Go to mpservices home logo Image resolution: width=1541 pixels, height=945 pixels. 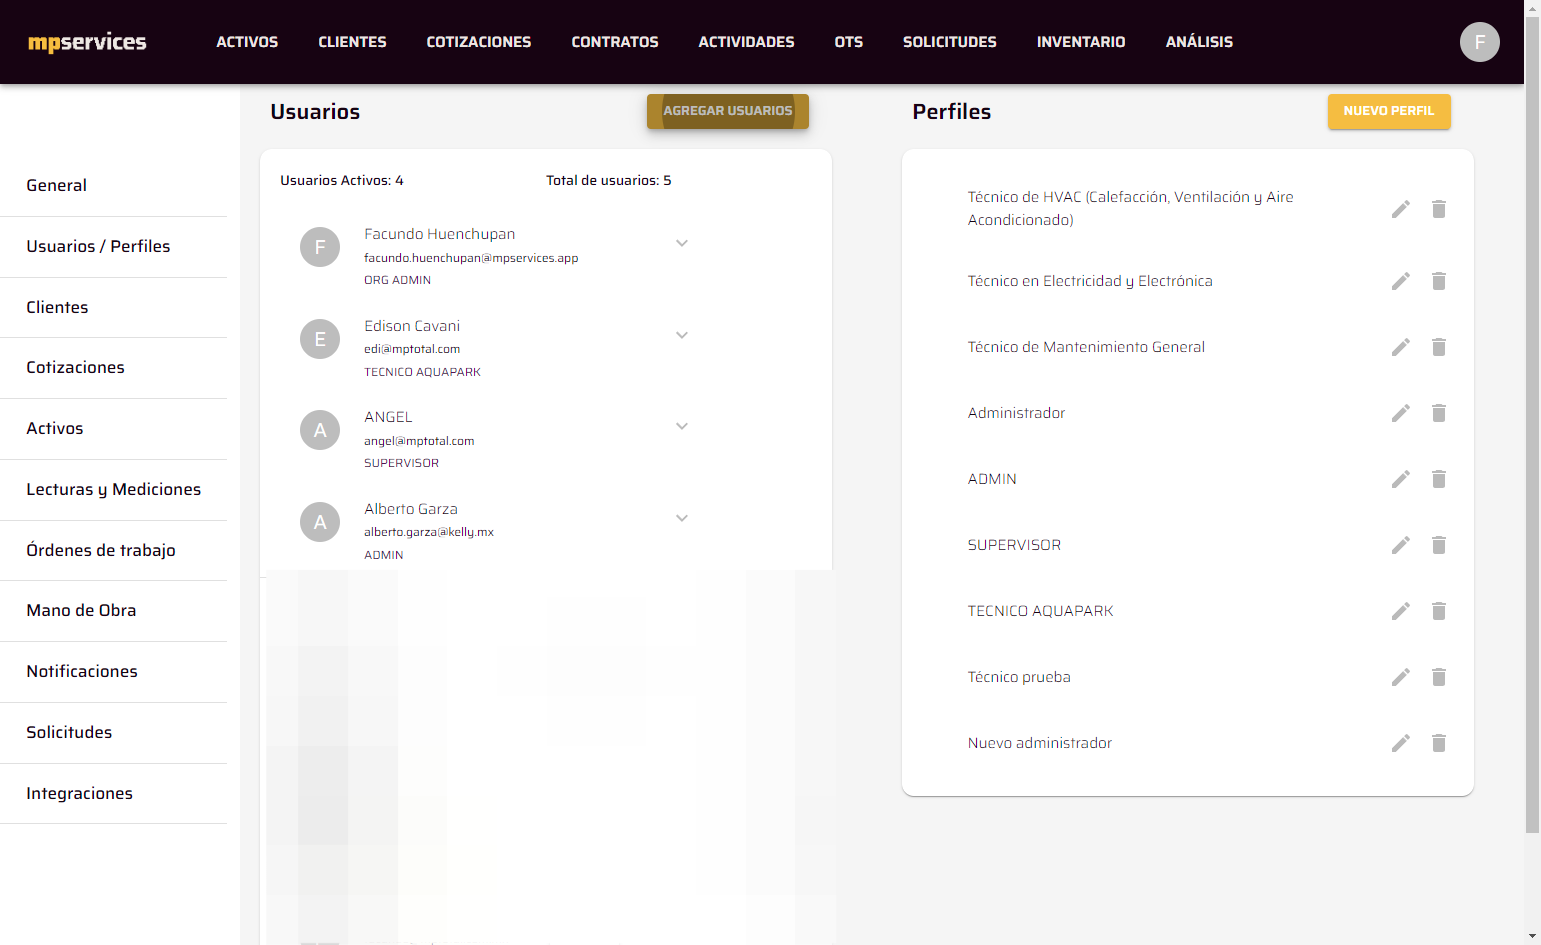pyautogui.click(x=87, y=42)
